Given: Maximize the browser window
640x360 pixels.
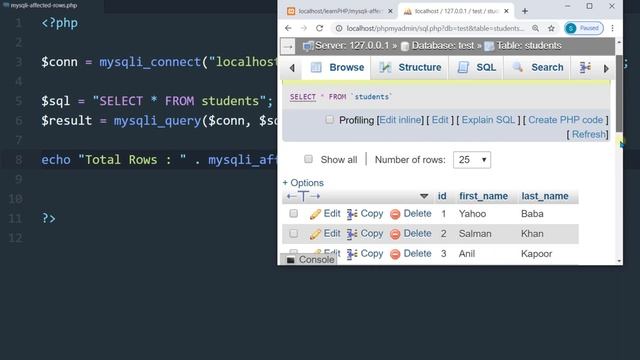Looking at the screenshot, I should click(589, 6).
